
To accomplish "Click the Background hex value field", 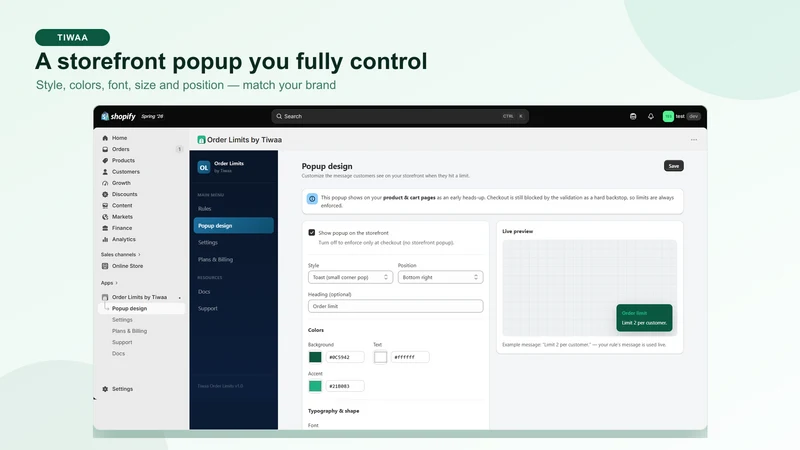I will (x=345, y=357).
